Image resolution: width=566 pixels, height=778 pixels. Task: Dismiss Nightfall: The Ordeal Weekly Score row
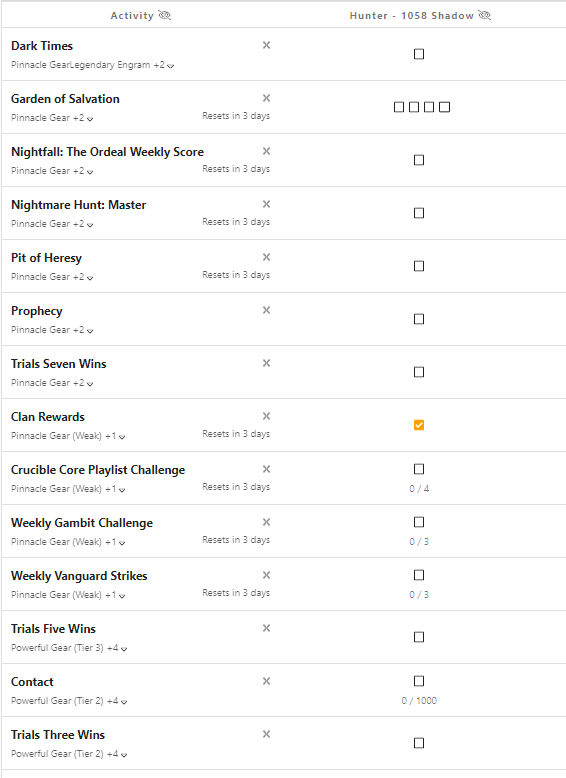266,151
